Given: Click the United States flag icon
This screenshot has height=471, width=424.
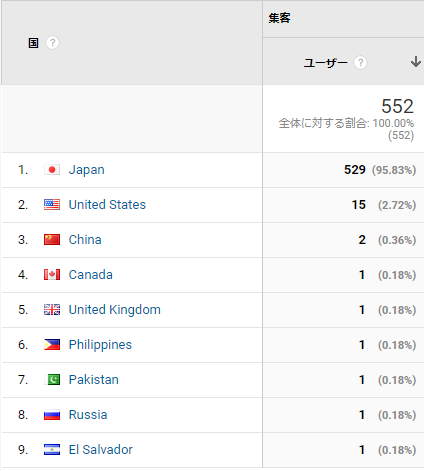Looking at the screenshot, I should [52, 205].
